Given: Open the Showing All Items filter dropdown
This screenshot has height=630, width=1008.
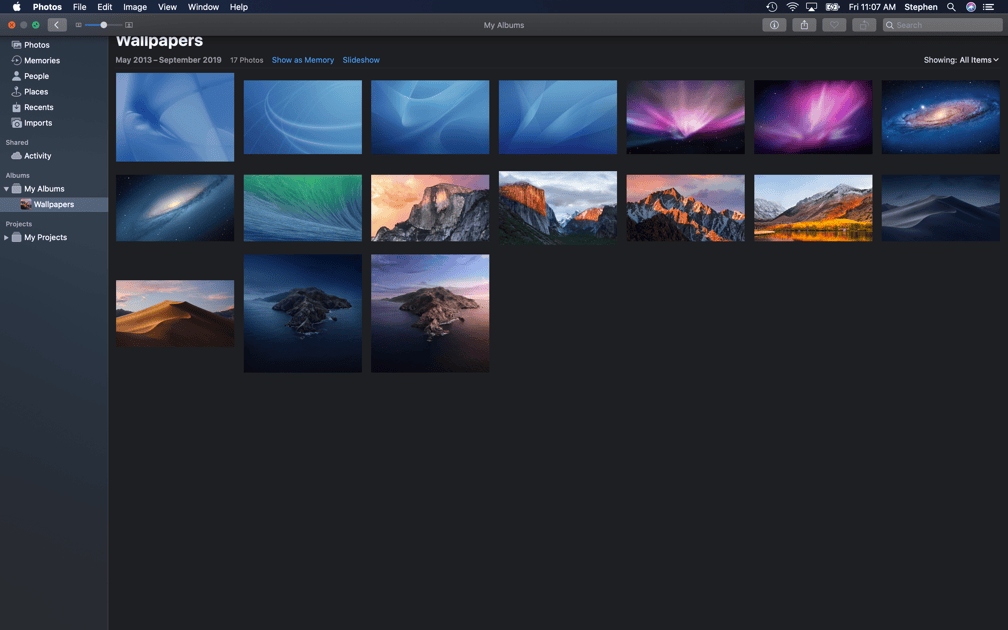Looking at the screenshot, I should click(961, 60).
